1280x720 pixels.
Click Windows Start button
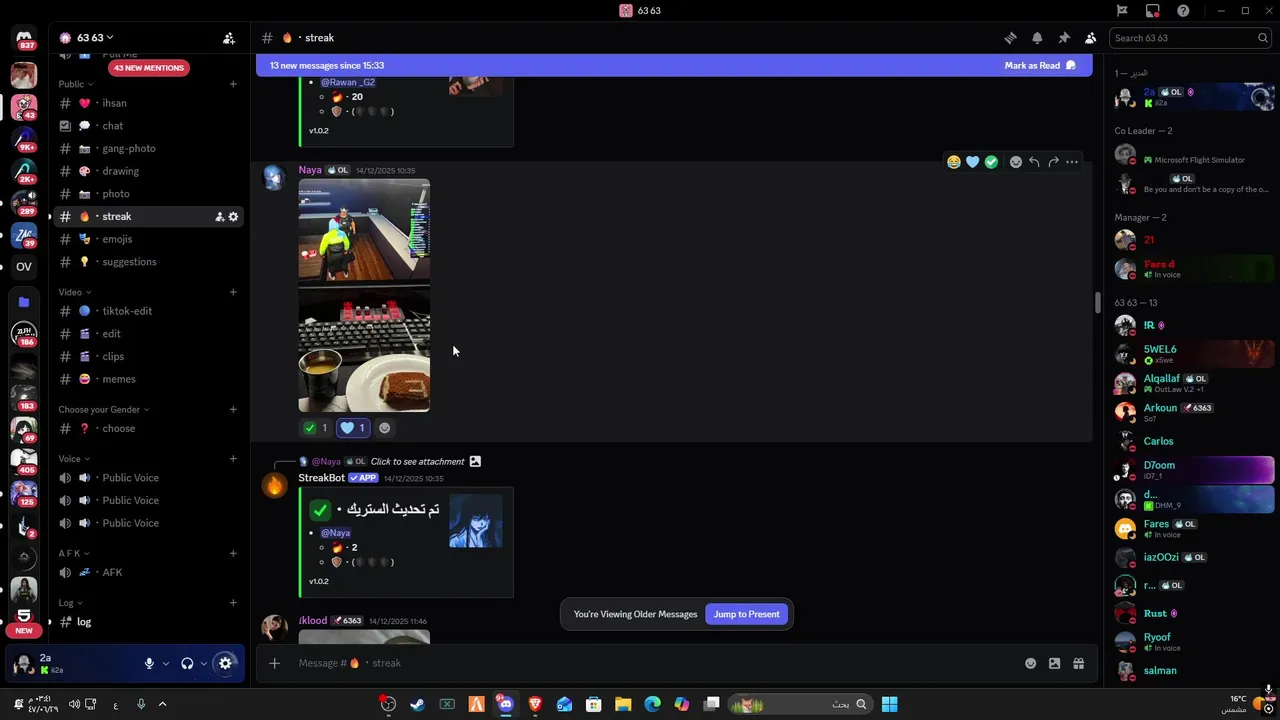click(x=889, y=704)
